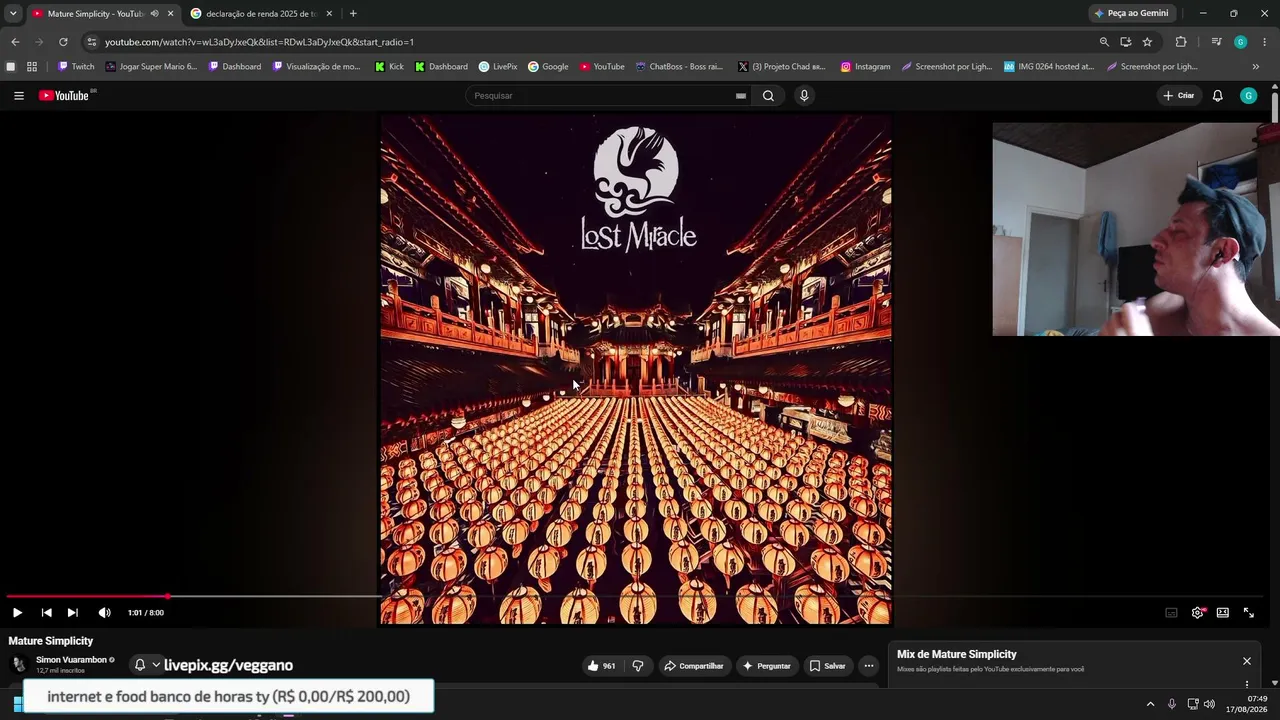The height and width of the screenshot is (720, 1280).
Task: Go back in browser history
Action: tap(15, 42)
